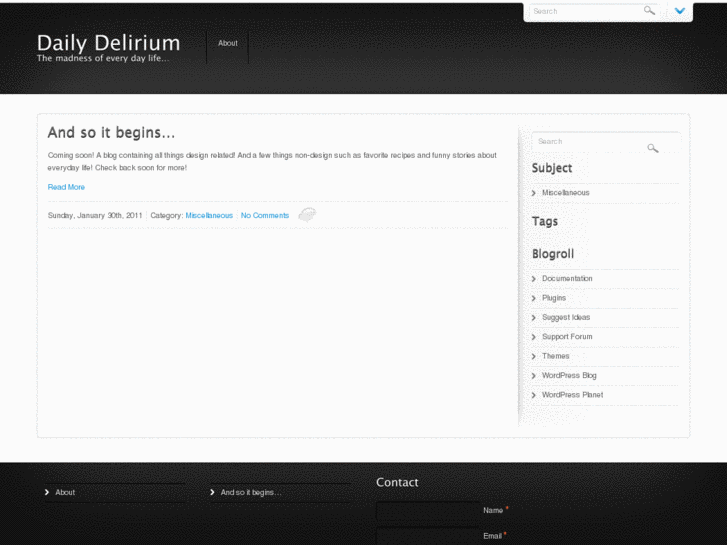Open the WordPress Blog link
Viewport: 727px width, 545px height.
click(x=569, y=375)
